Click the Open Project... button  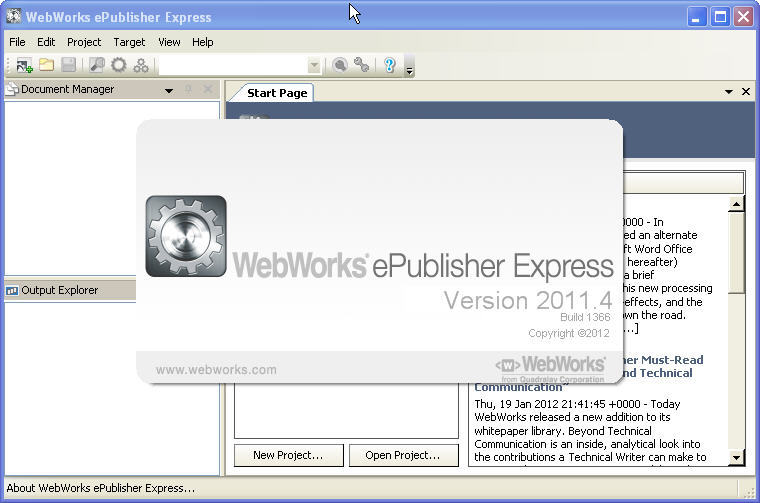[403, 455]
